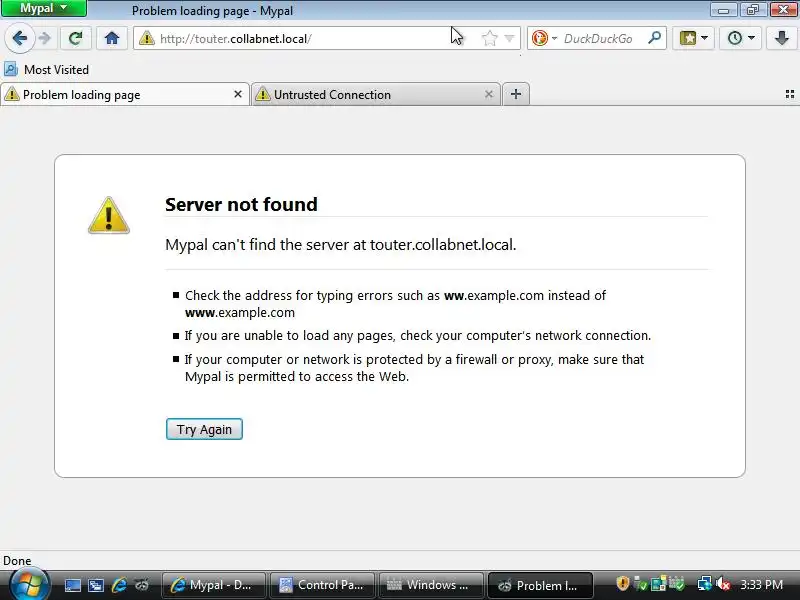The image size is (800, 600).
Task: Close the Untrusted Connection tab
Action: (x=489, y=94)
